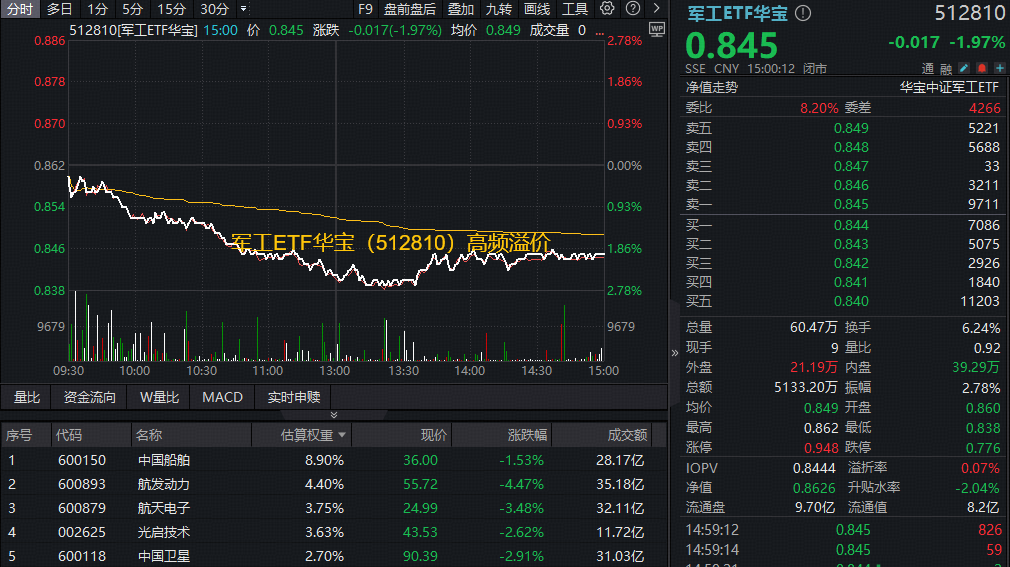
Task: Toggle 盘前盘后 pre/post market display
Action: (x=410, y=9)
